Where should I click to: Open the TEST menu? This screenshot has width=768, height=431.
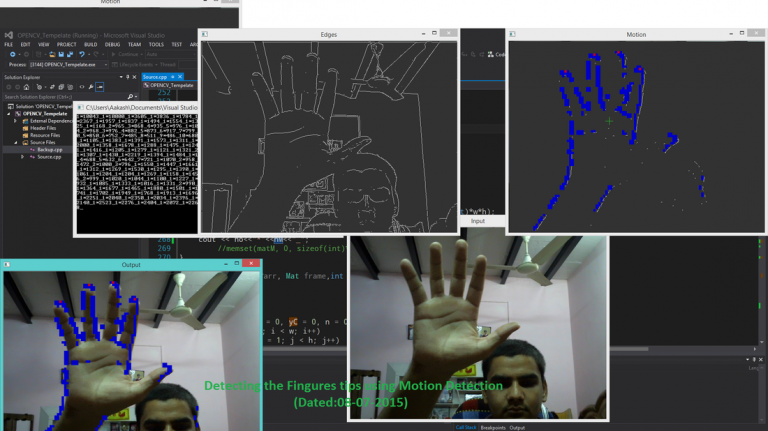click(177, 45)
